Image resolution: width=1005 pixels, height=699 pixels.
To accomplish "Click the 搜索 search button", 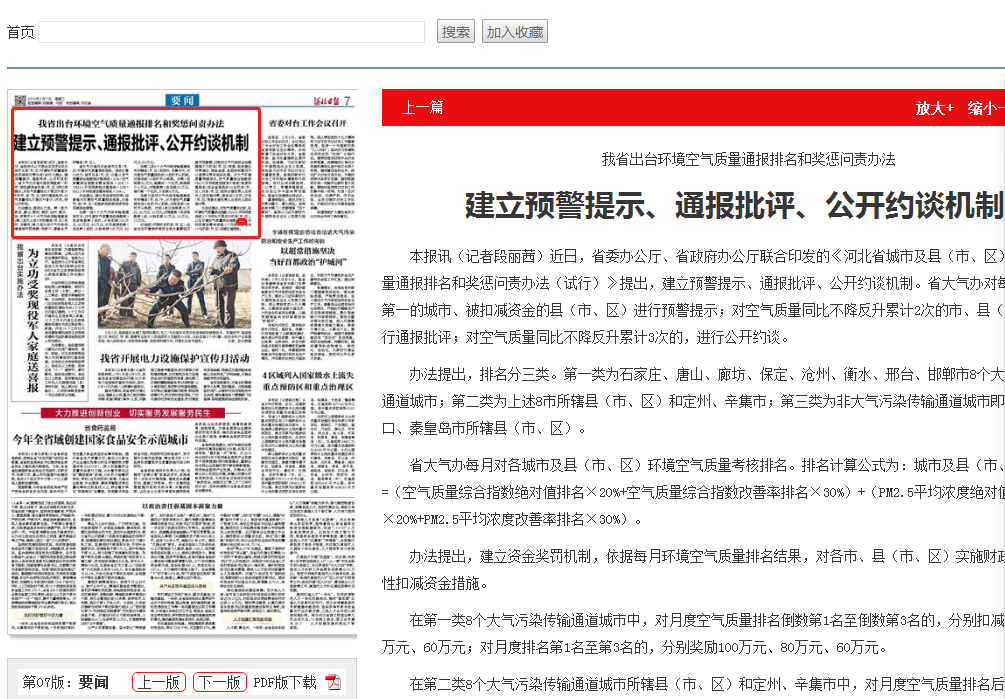I will (456, 32).
